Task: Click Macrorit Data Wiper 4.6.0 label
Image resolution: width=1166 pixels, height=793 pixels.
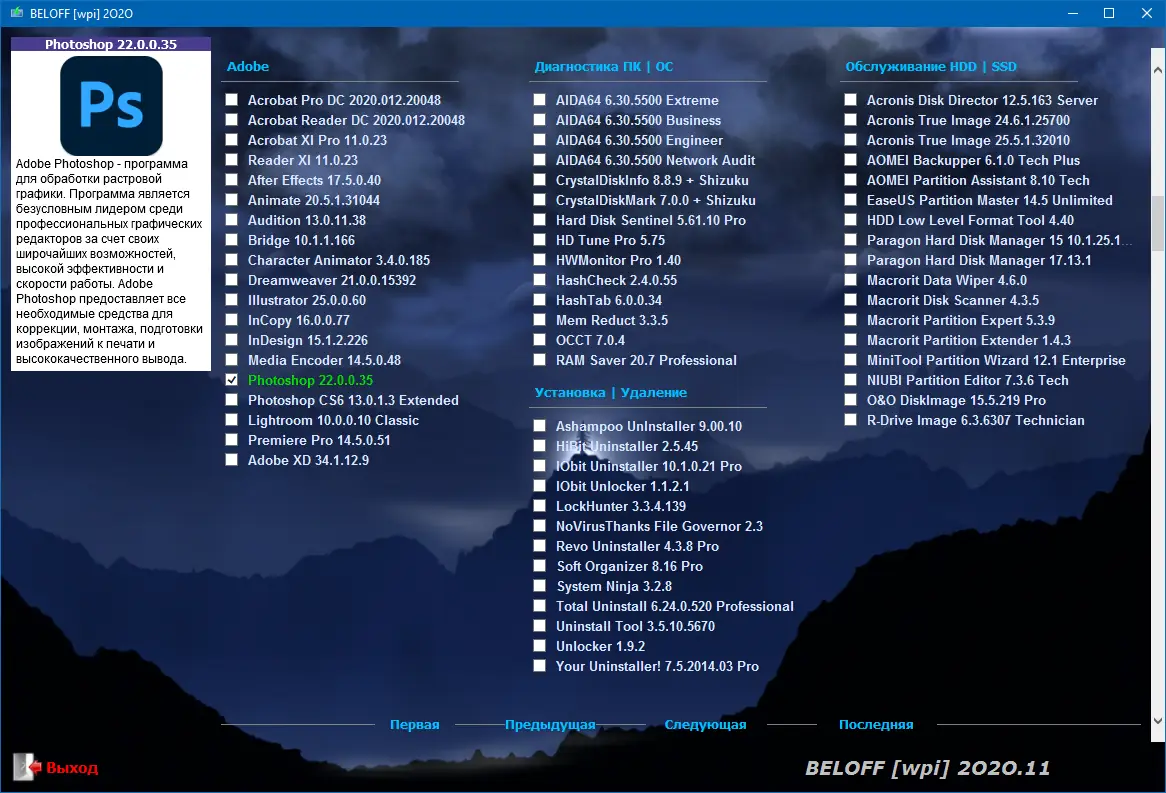Action: pos(947,280)
